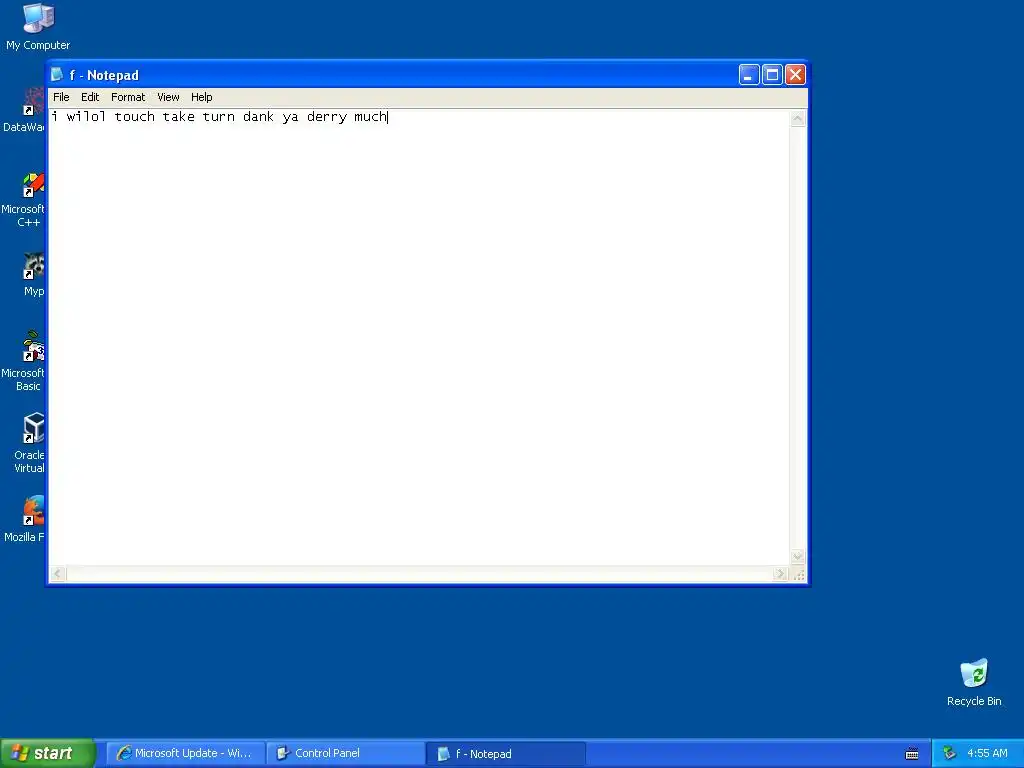This screenshot has height=768, width=1024.
Task: Click the vertical scrollbar up arrow
Action: (x=797, y=119)
